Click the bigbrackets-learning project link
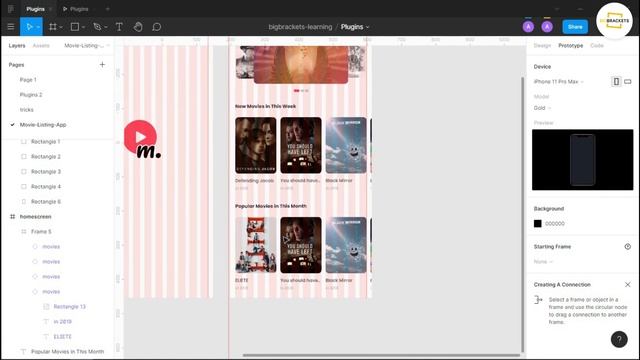 [x=300, y=27]
